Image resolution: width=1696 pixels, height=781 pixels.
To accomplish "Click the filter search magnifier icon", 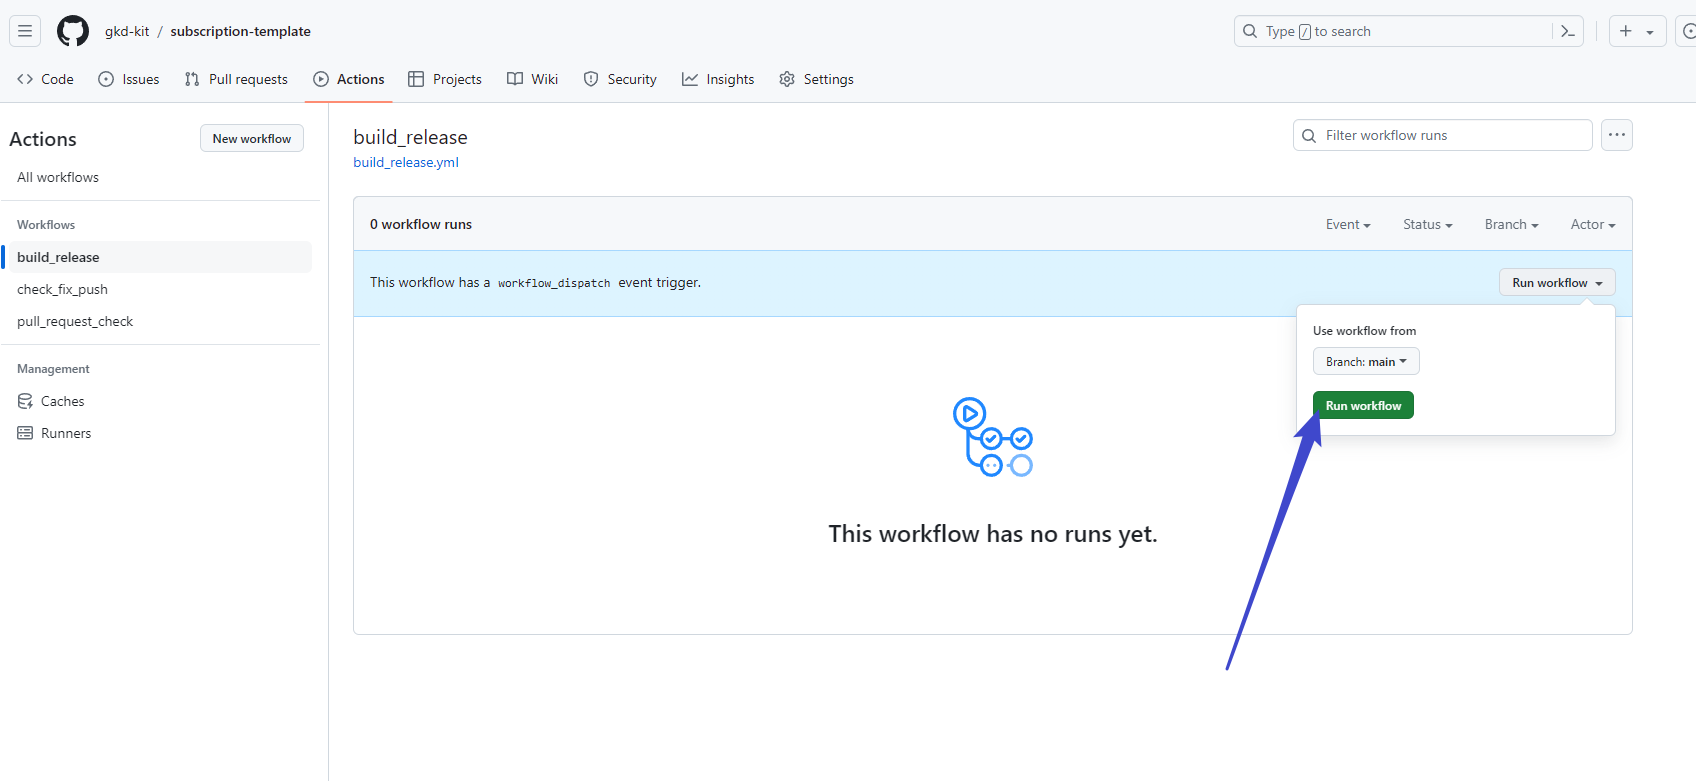I will (x=1309, y=135).
